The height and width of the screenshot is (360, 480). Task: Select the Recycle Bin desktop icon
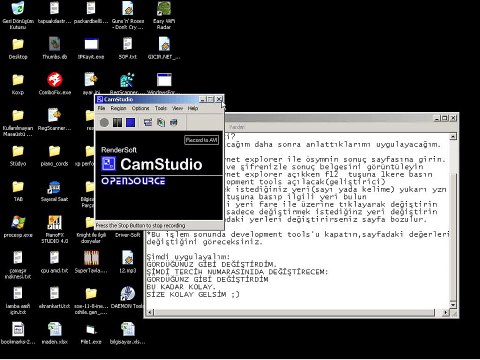(x=18, y=9)
